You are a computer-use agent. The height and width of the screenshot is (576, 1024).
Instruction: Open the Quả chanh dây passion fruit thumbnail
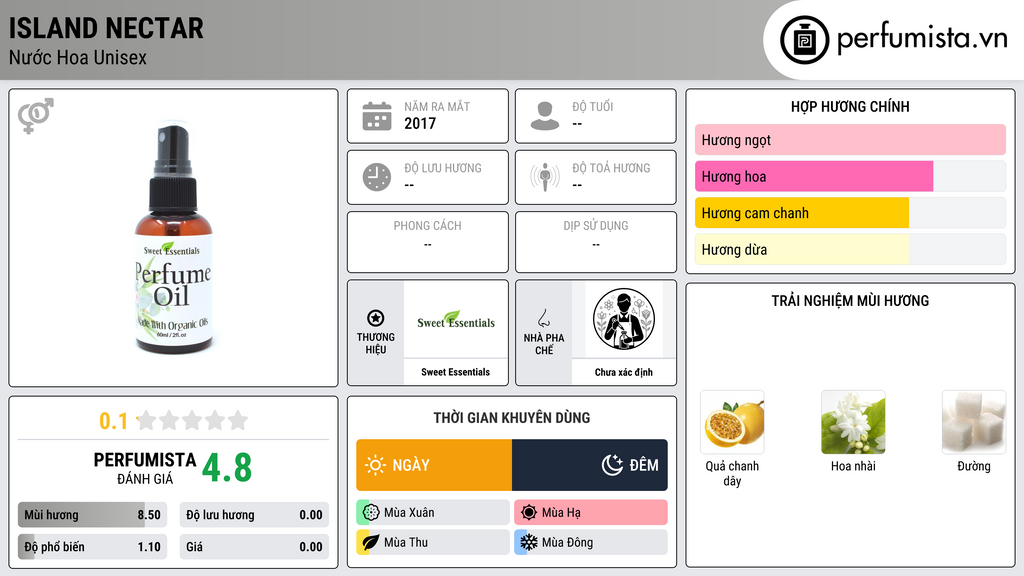click(732, 423)
